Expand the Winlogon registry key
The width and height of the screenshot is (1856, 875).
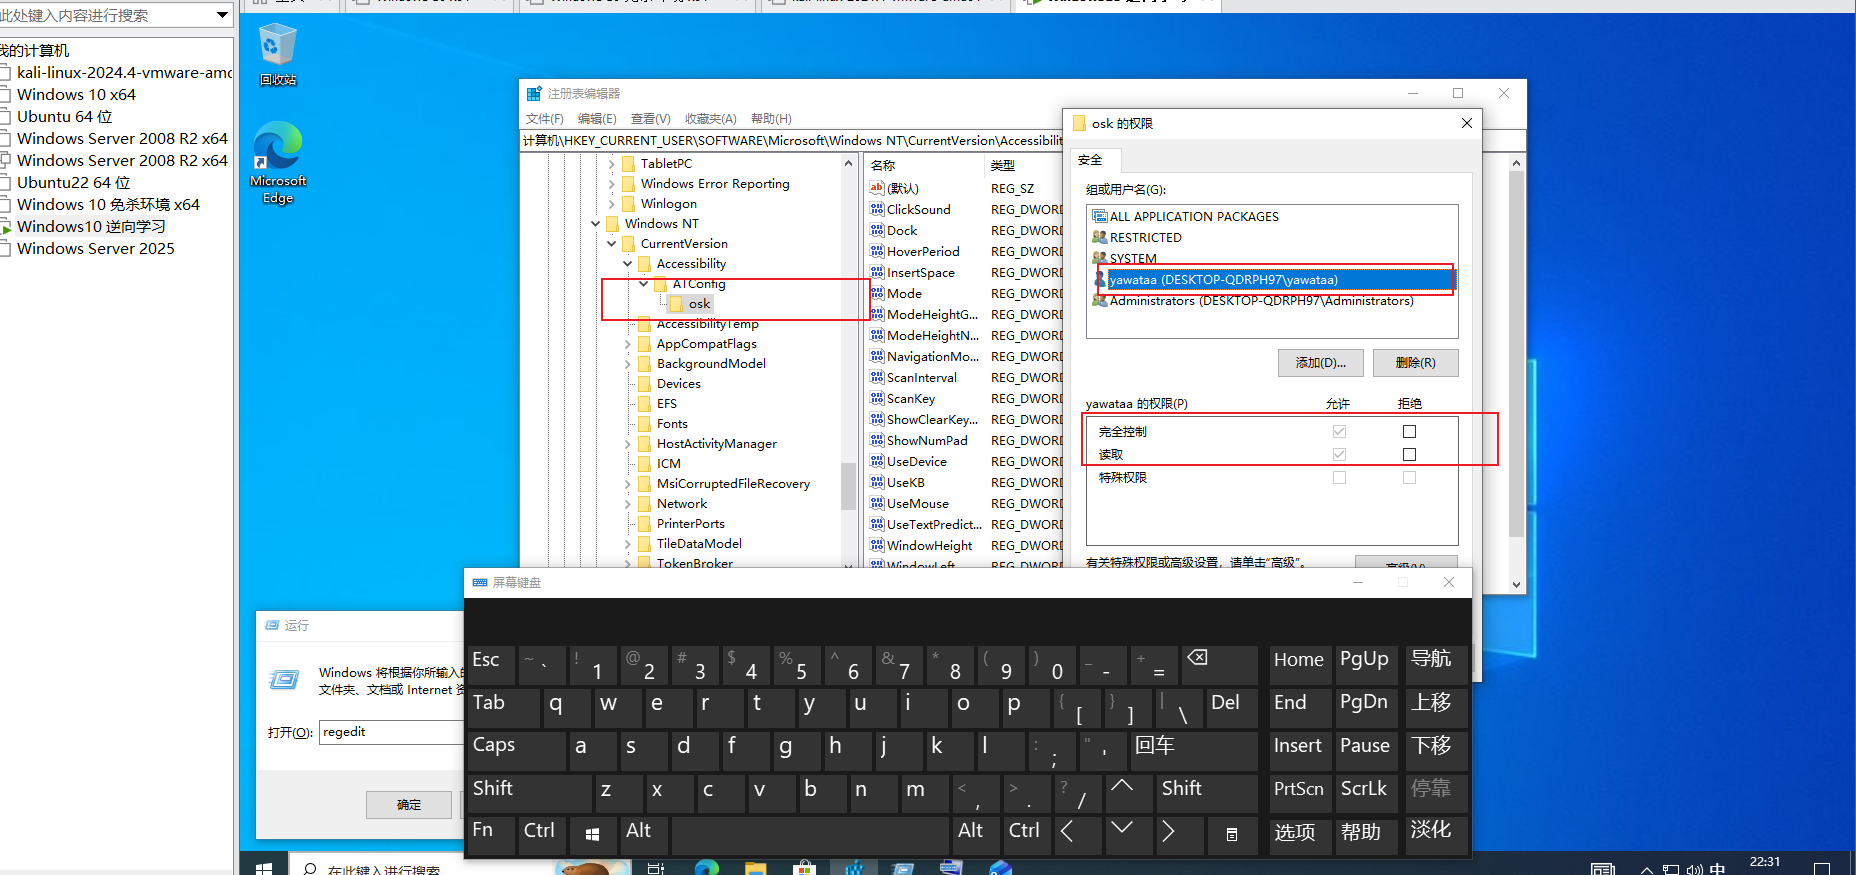point(612,204)
